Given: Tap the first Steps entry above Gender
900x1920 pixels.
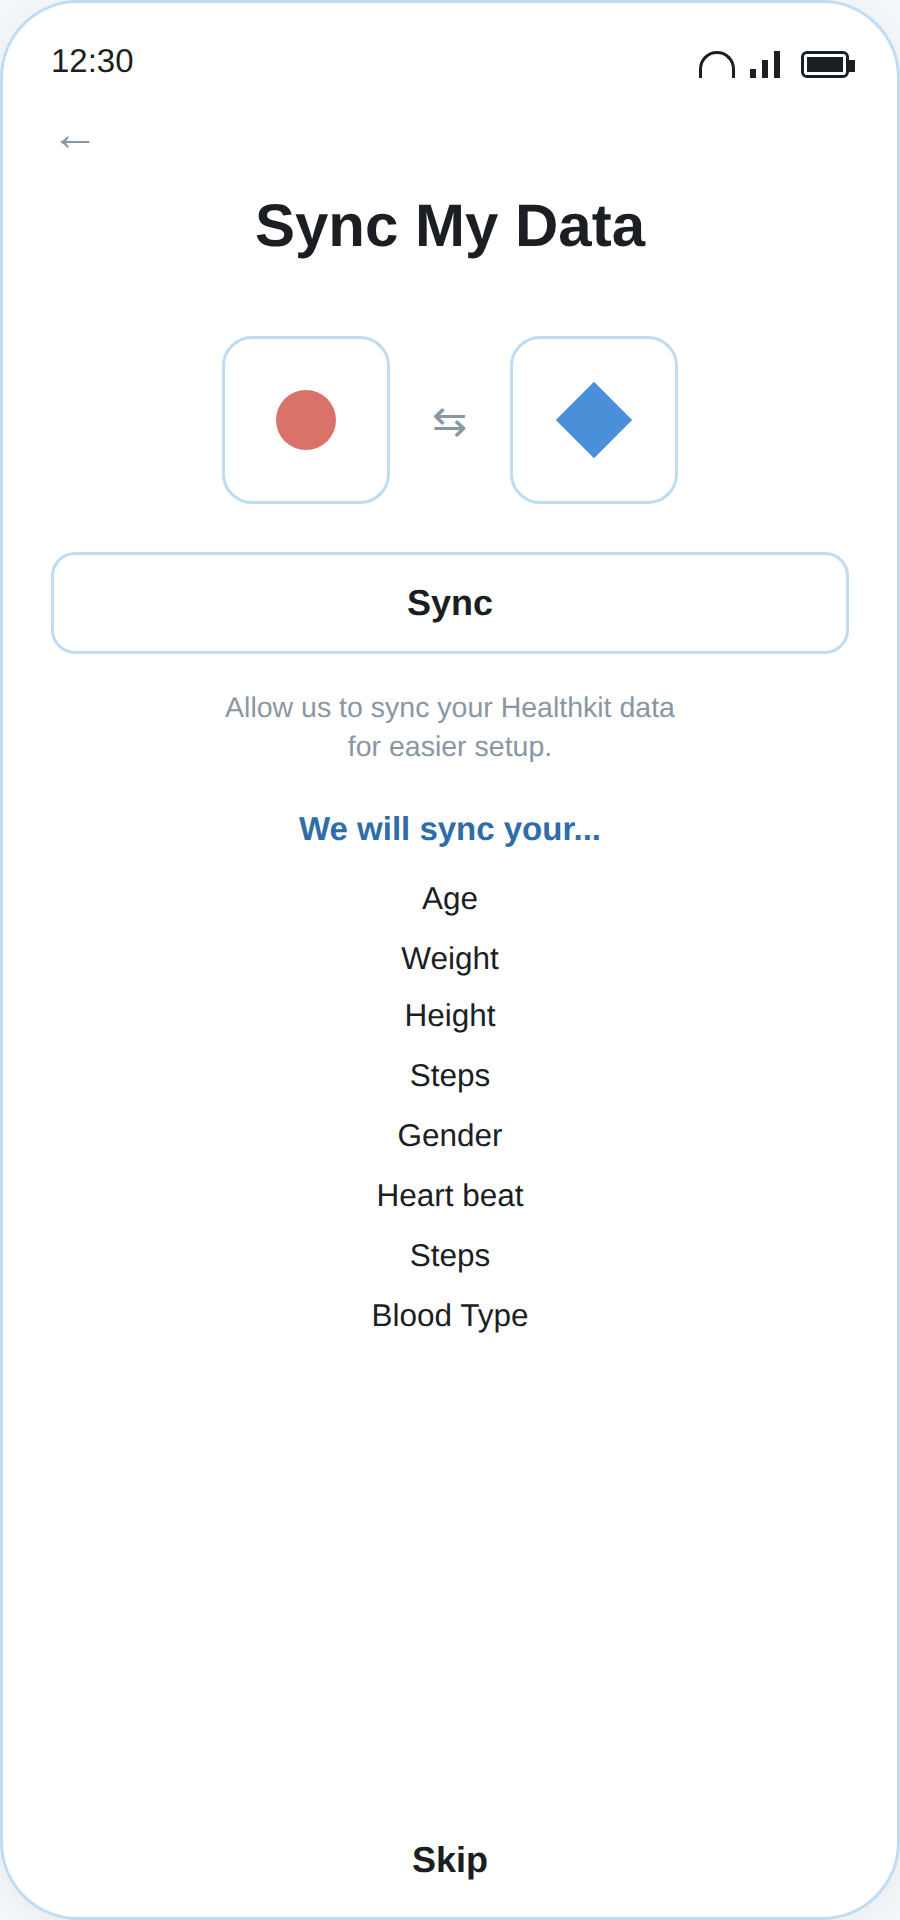Looking at the screenshot, I should click(450, 1075).
